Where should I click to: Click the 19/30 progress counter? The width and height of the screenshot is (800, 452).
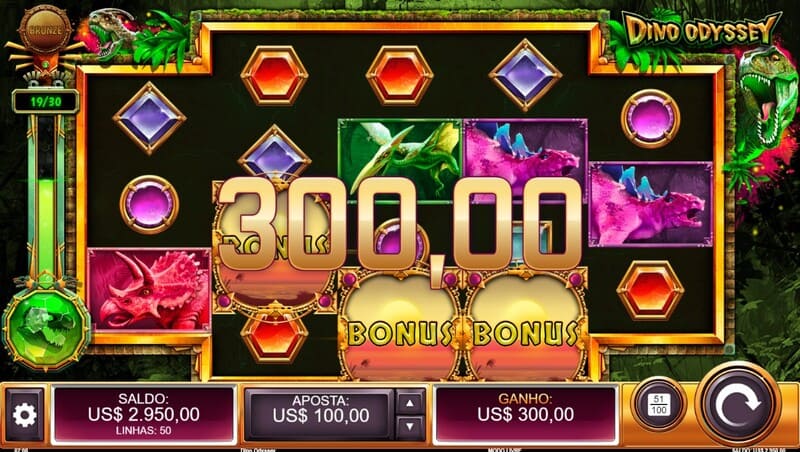[45, 101]
